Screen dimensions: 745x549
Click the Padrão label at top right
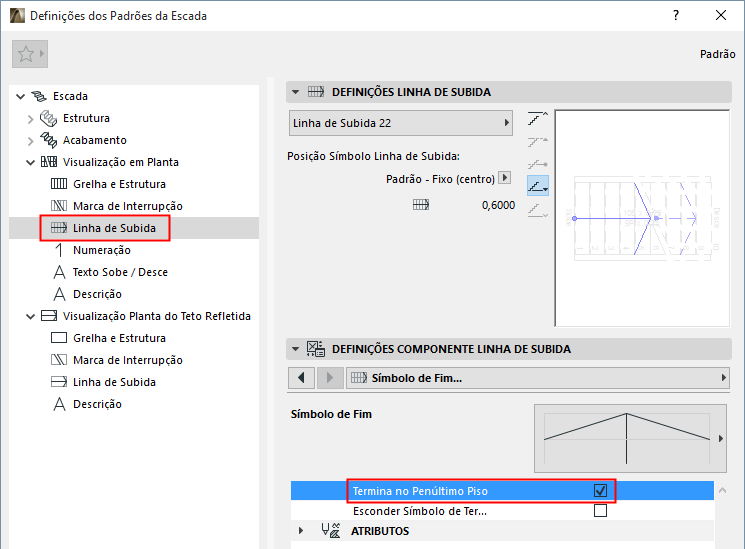tap(717, 54)
